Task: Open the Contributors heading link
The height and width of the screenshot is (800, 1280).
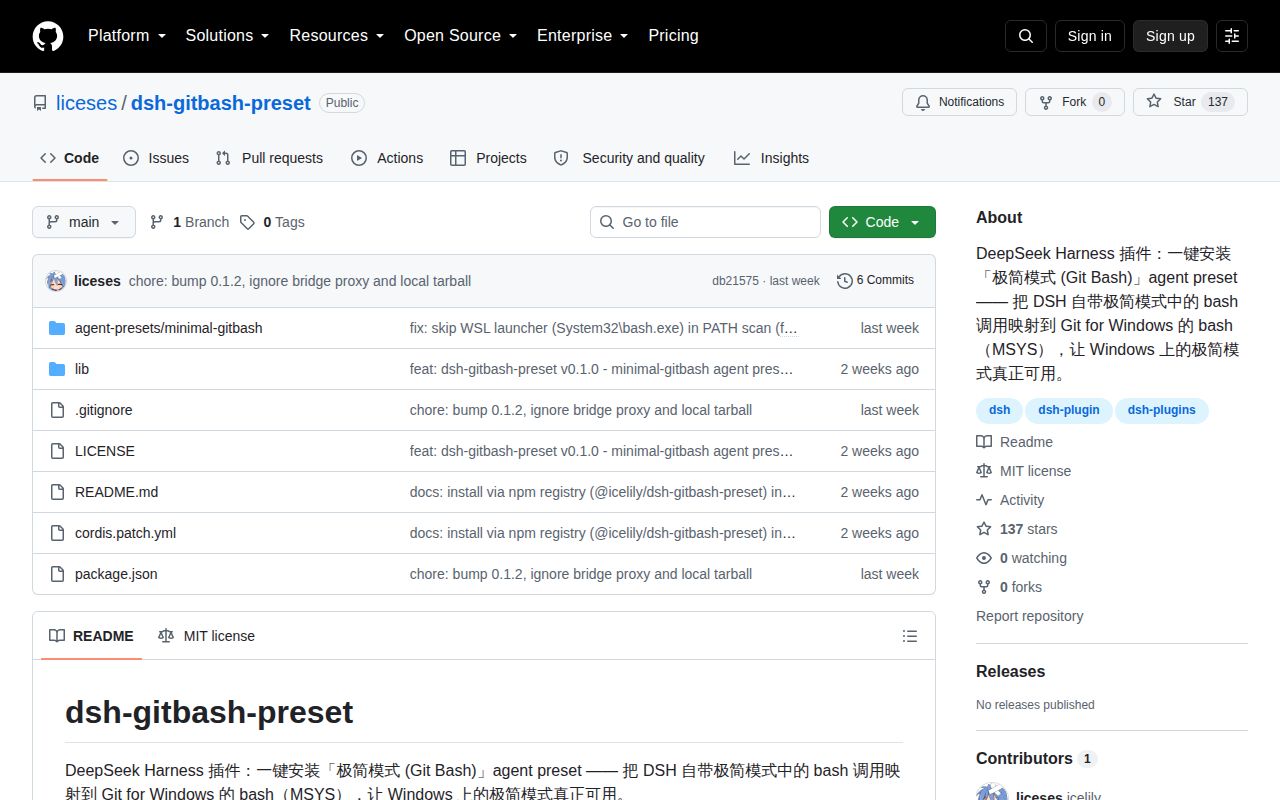Action: click(x=1036, y=759)
